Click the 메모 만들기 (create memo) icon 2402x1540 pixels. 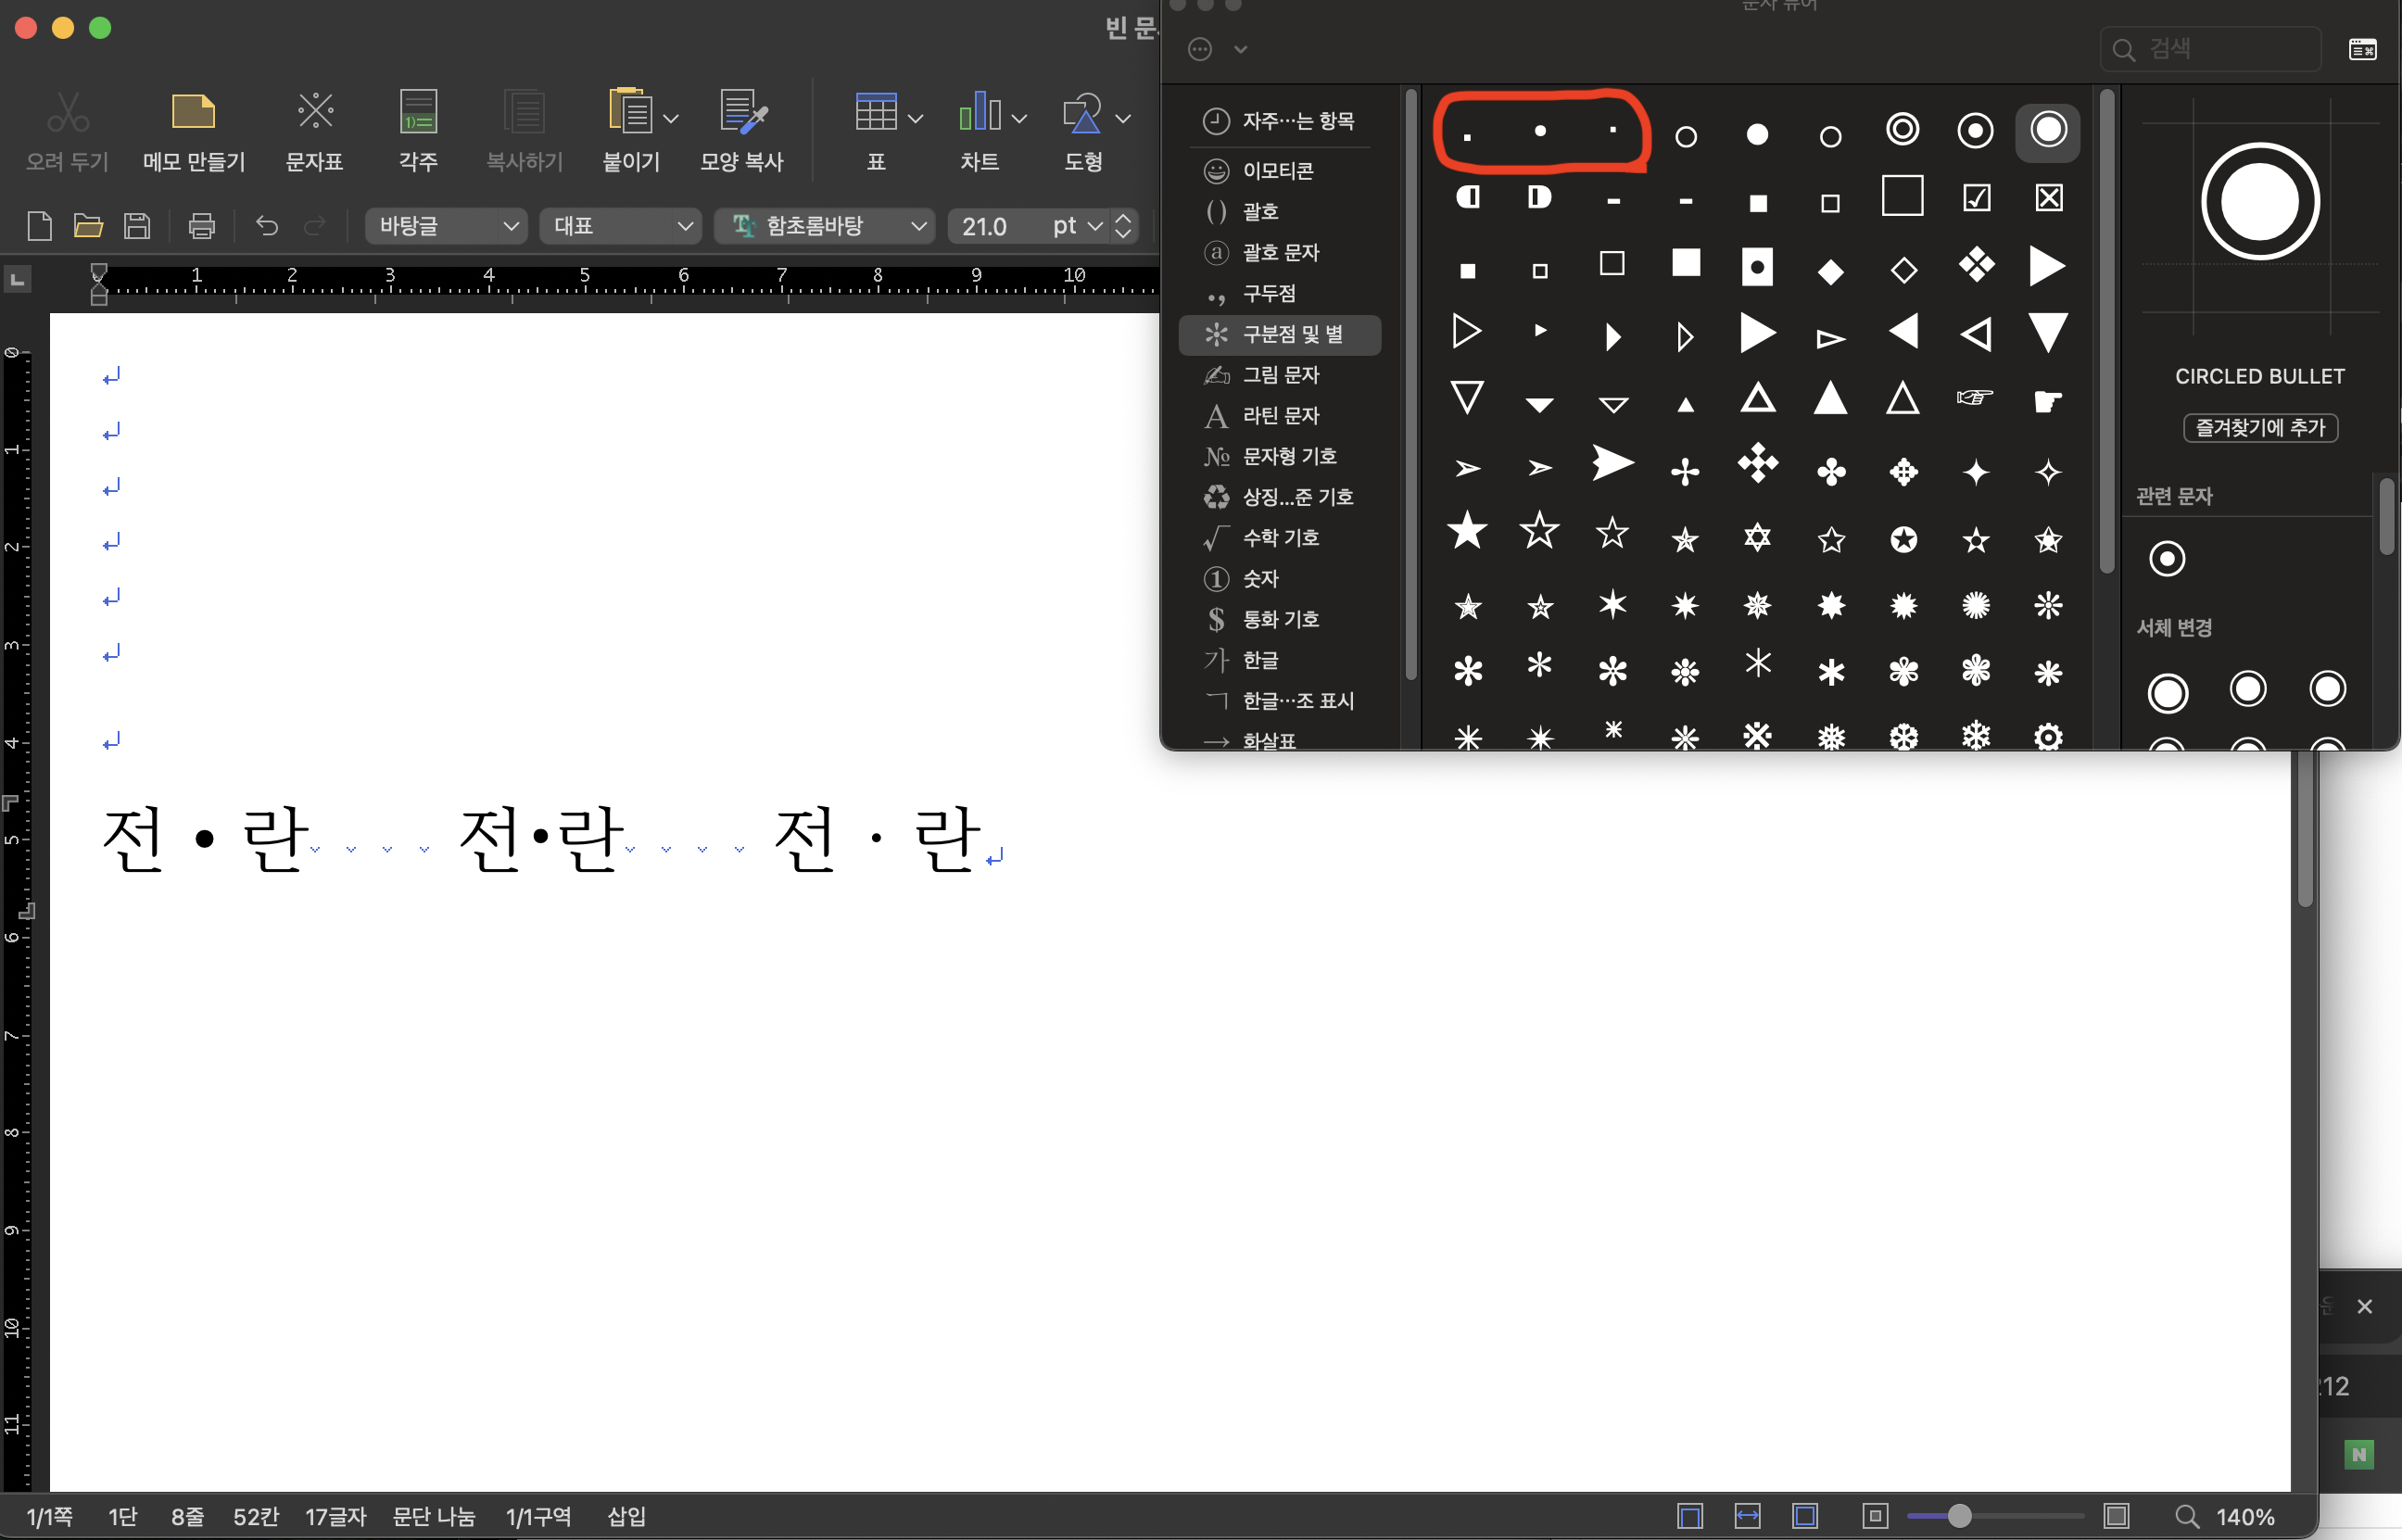click(x=193, y=112)
